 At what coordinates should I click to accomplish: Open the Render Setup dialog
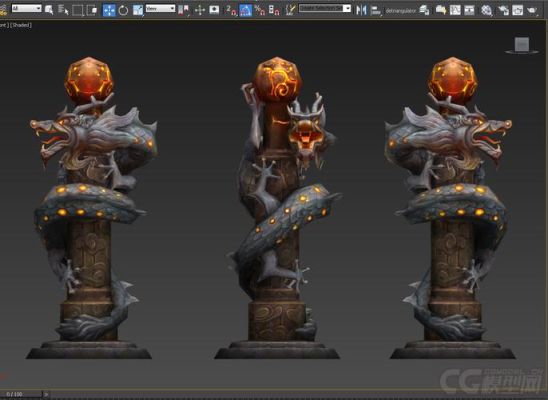[503, 10]
